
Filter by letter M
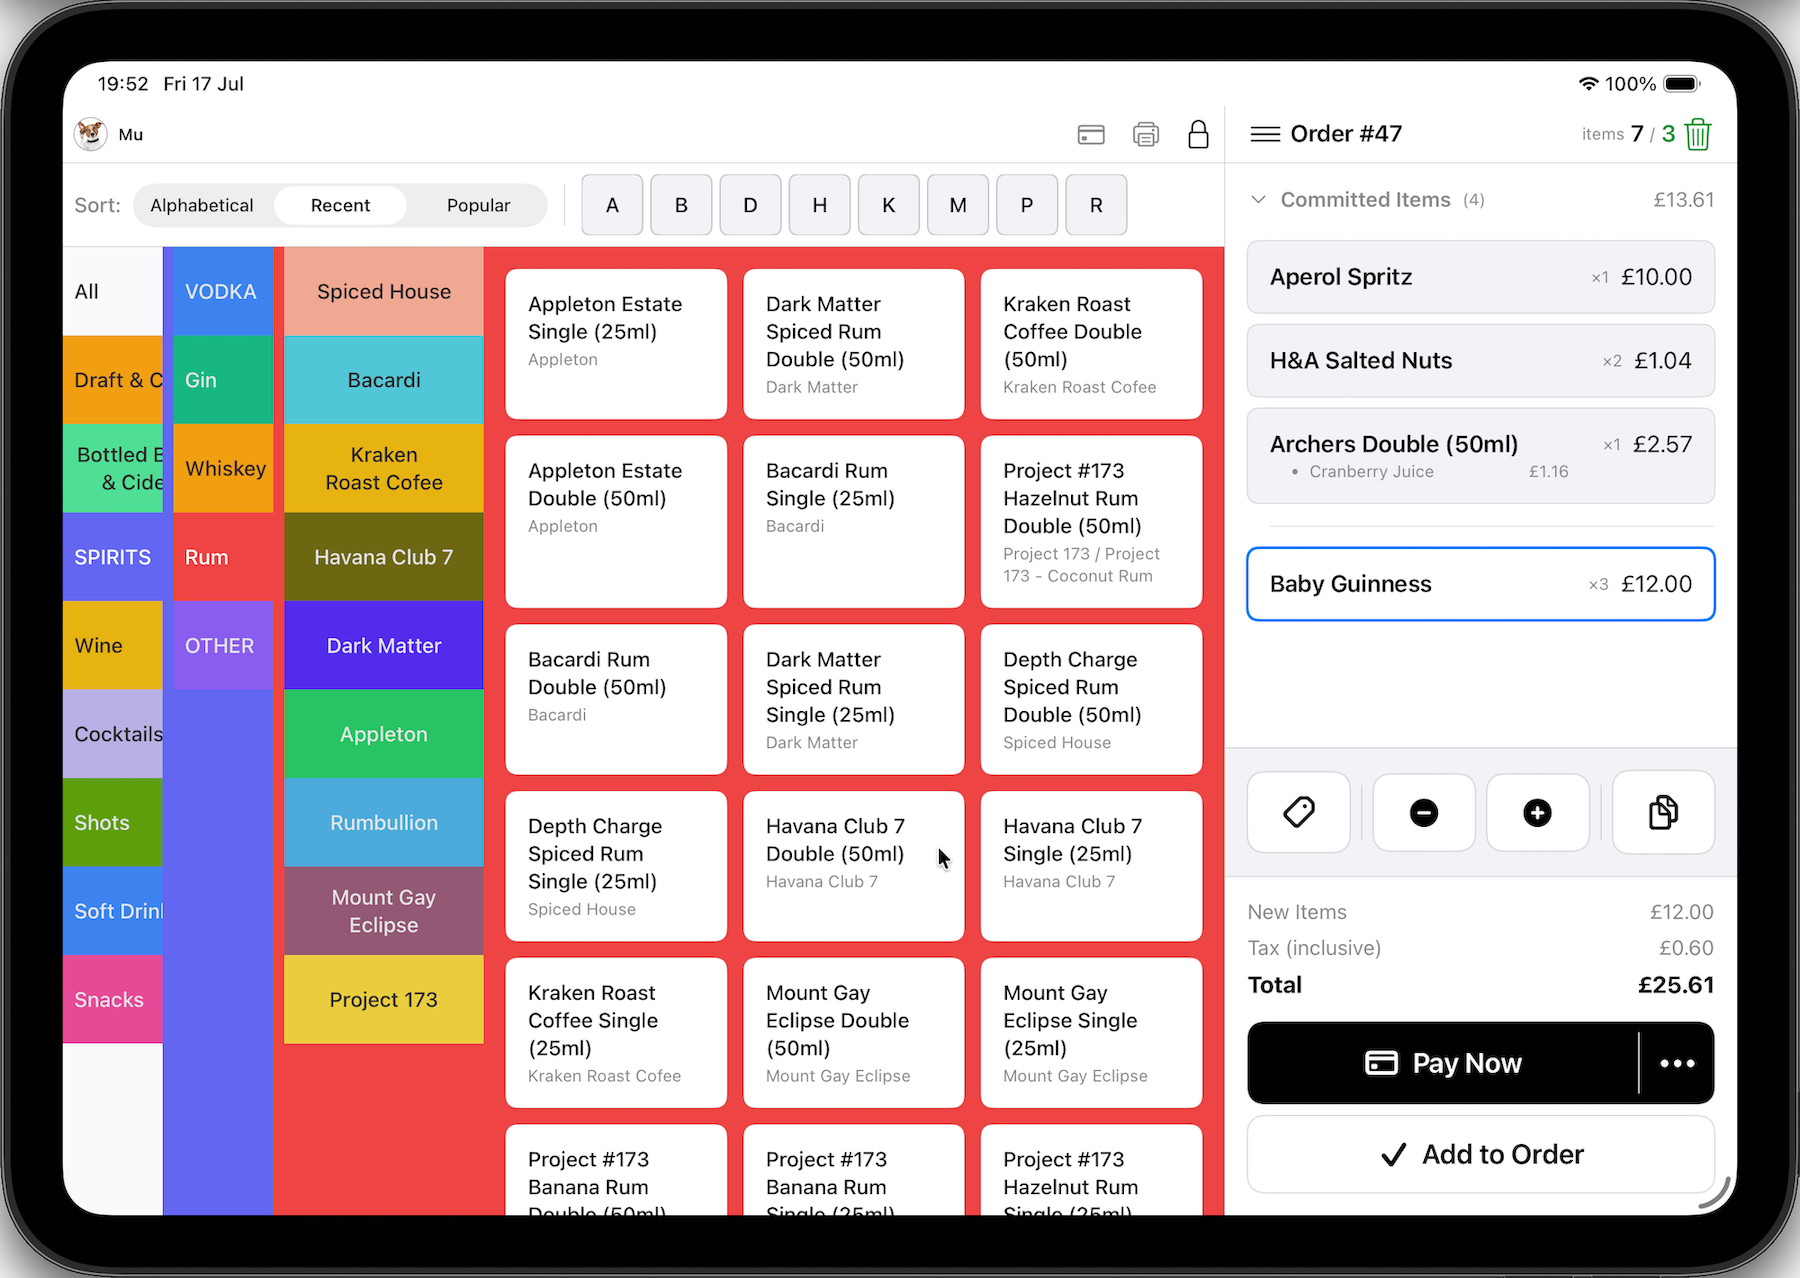point(958,205)
